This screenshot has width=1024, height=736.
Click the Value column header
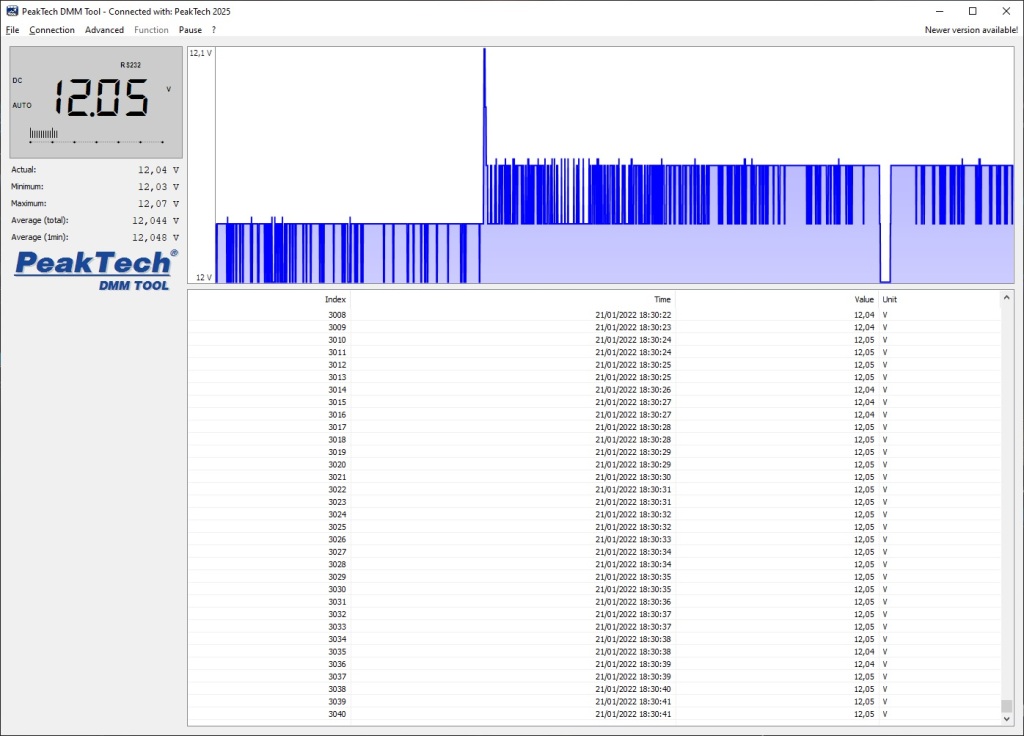tap(863, 299)
